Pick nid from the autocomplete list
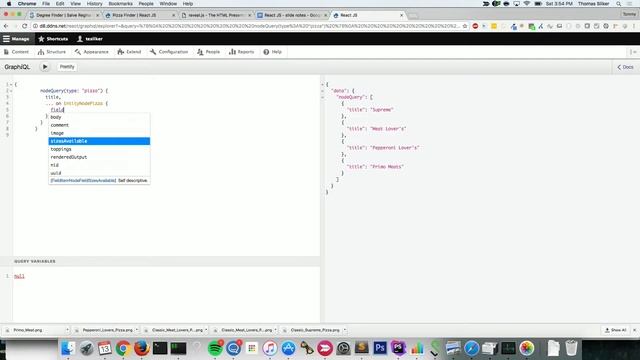 [x=99, y=165]
